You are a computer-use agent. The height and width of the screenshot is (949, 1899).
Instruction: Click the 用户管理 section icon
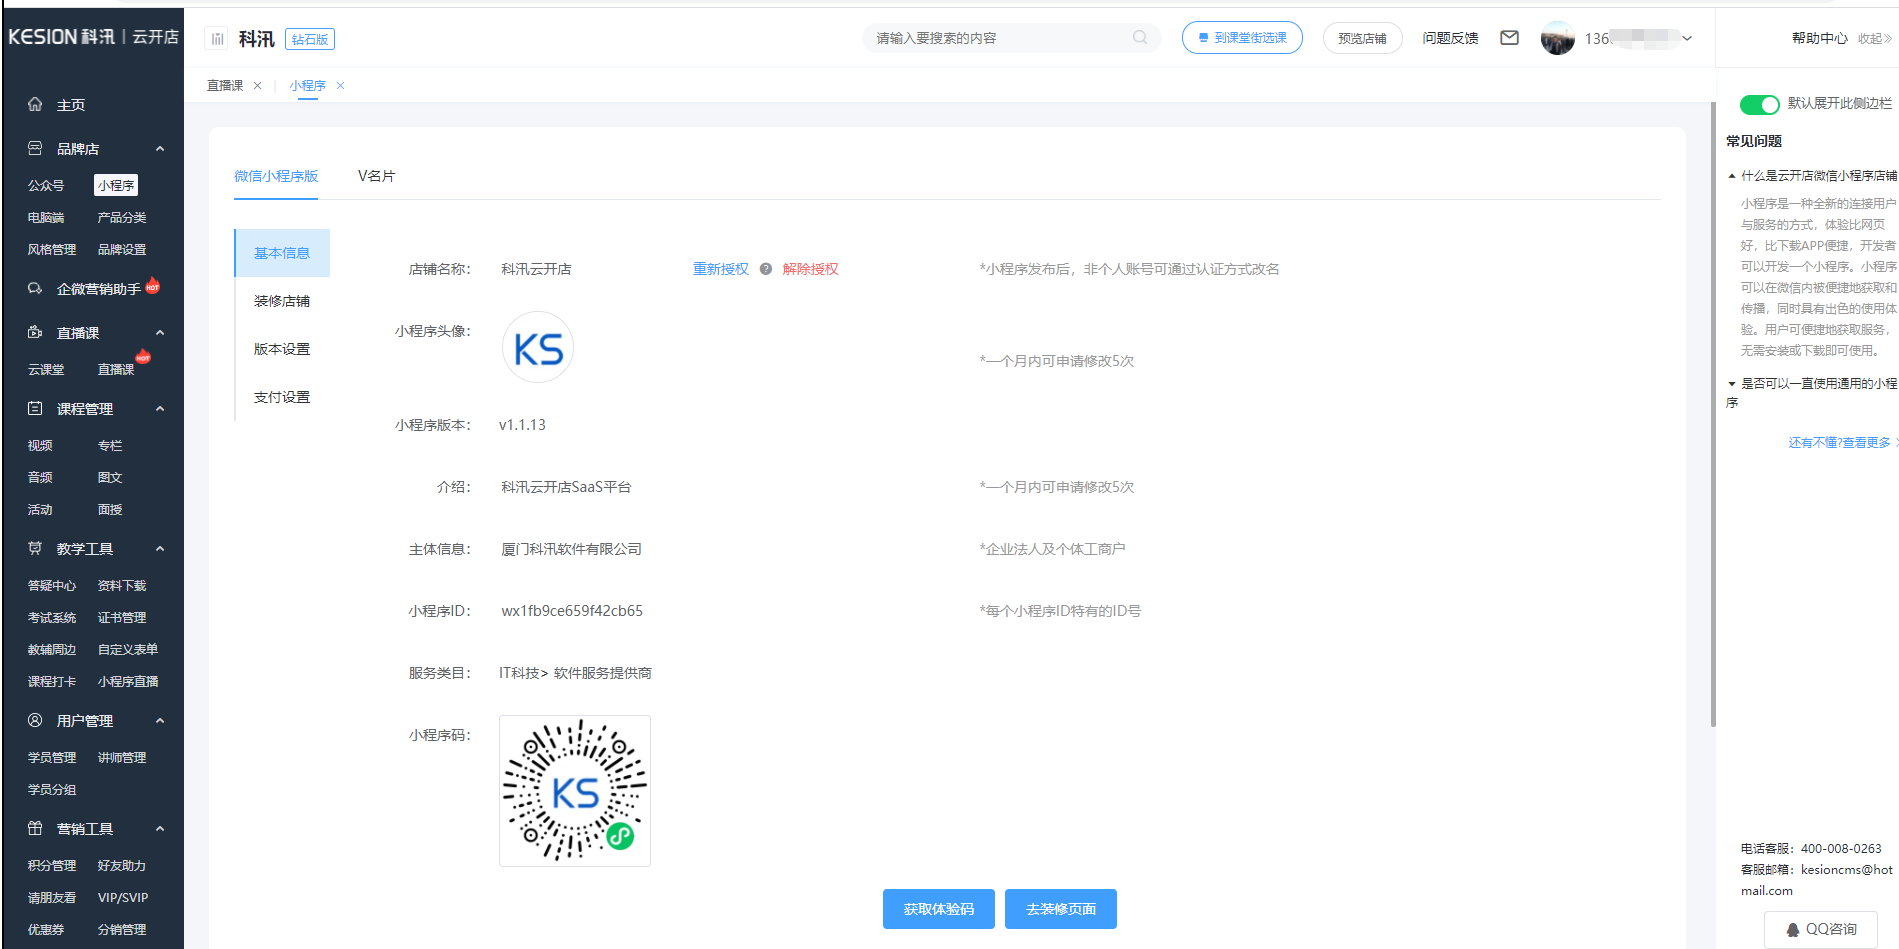(x=35, y=720)
